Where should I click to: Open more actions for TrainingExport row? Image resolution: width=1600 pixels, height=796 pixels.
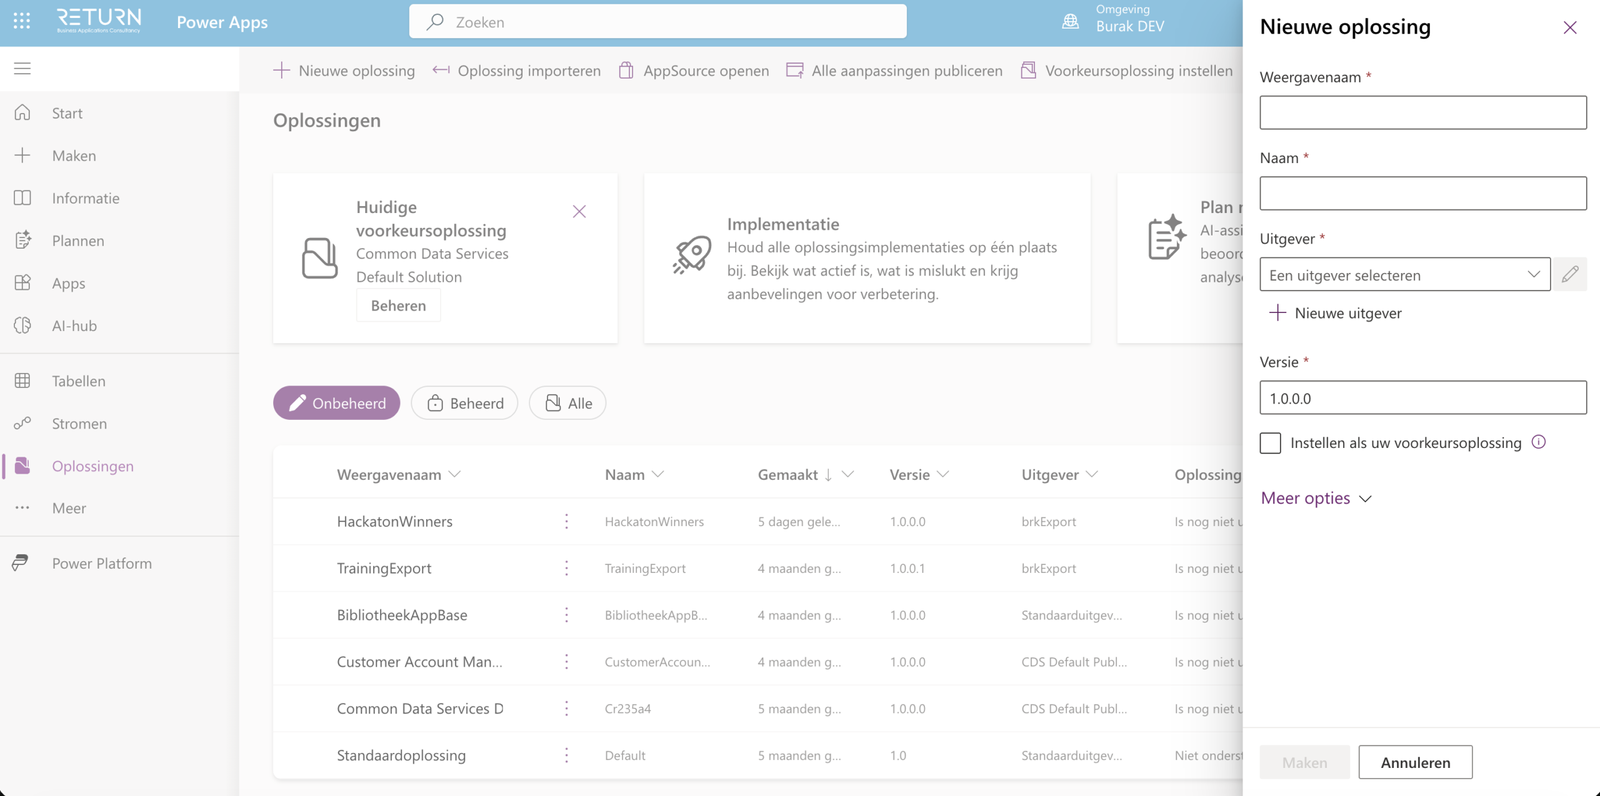(x=566, y=568)
